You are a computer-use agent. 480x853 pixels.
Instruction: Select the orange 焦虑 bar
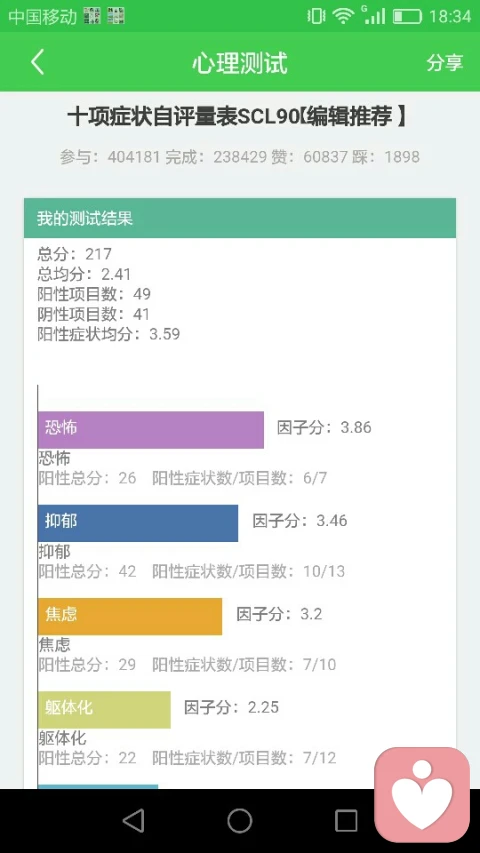[130, 616]
